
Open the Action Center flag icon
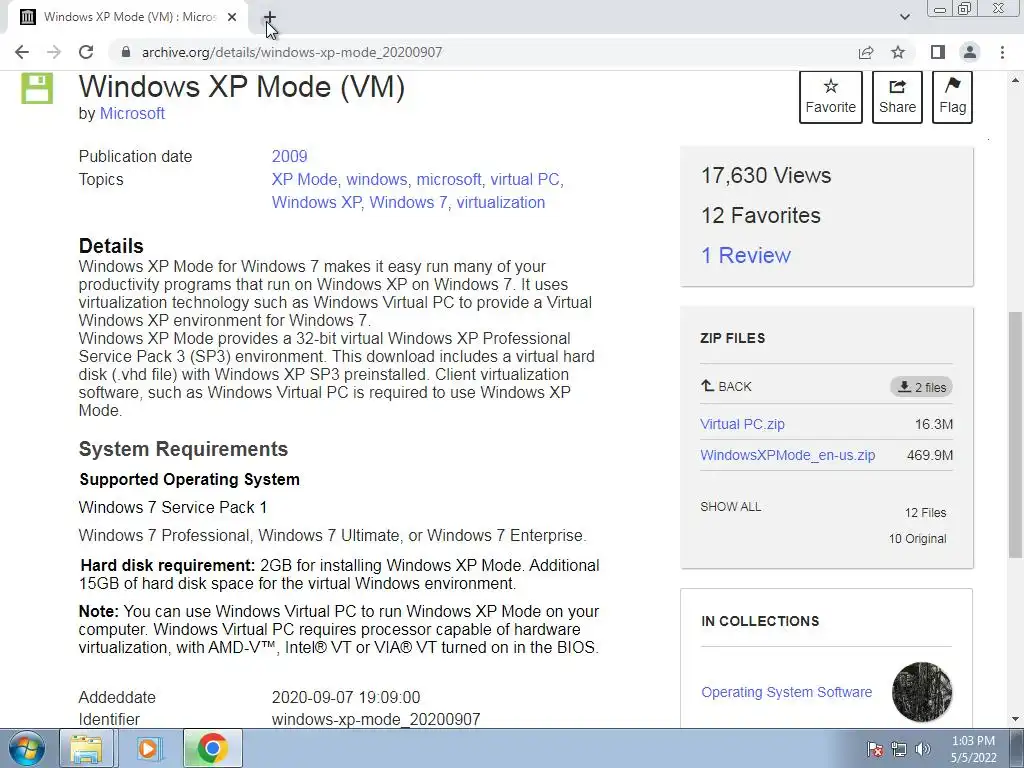point(875,749)
